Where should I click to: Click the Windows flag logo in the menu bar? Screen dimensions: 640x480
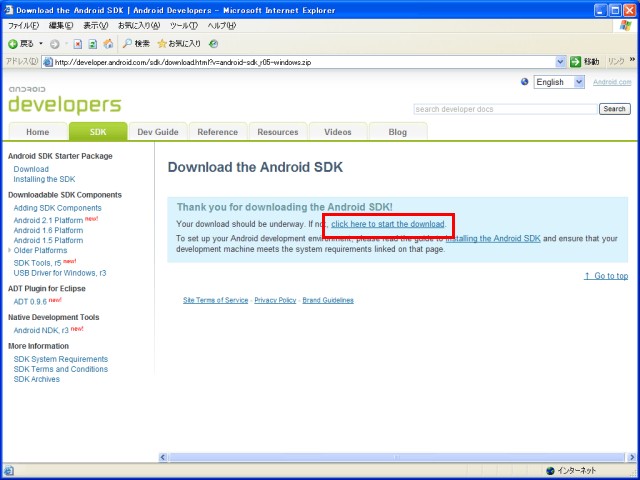(x=625, y=26)
